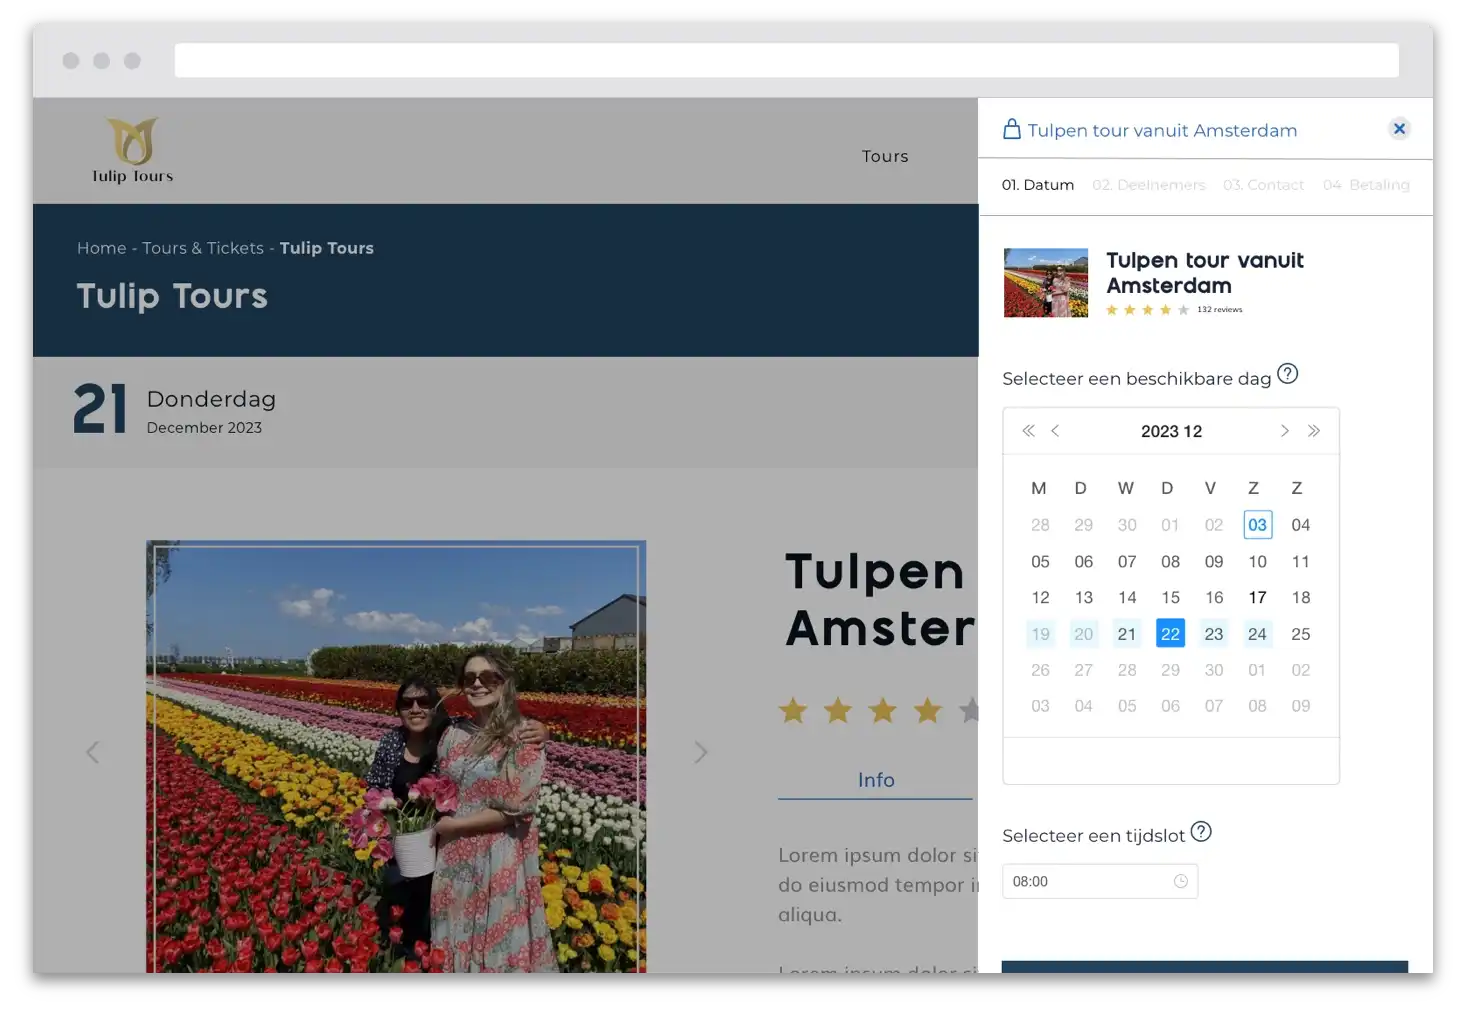Click the tulip tour thumbnail in panel
The width and height of the screenshot is (1466, 1016).
coord(1046,283)
